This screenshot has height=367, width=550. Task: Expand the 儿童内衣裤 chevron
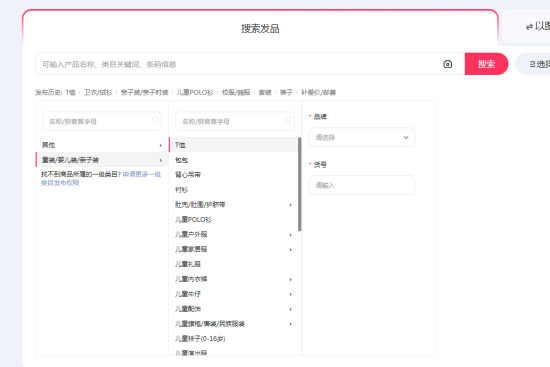(x=290, y=279)
